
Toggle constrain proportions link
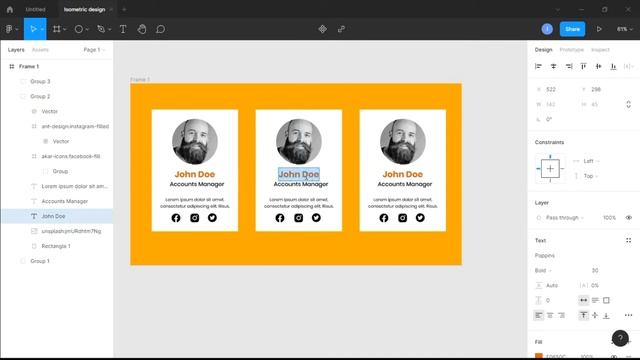(x=629, y=104)
